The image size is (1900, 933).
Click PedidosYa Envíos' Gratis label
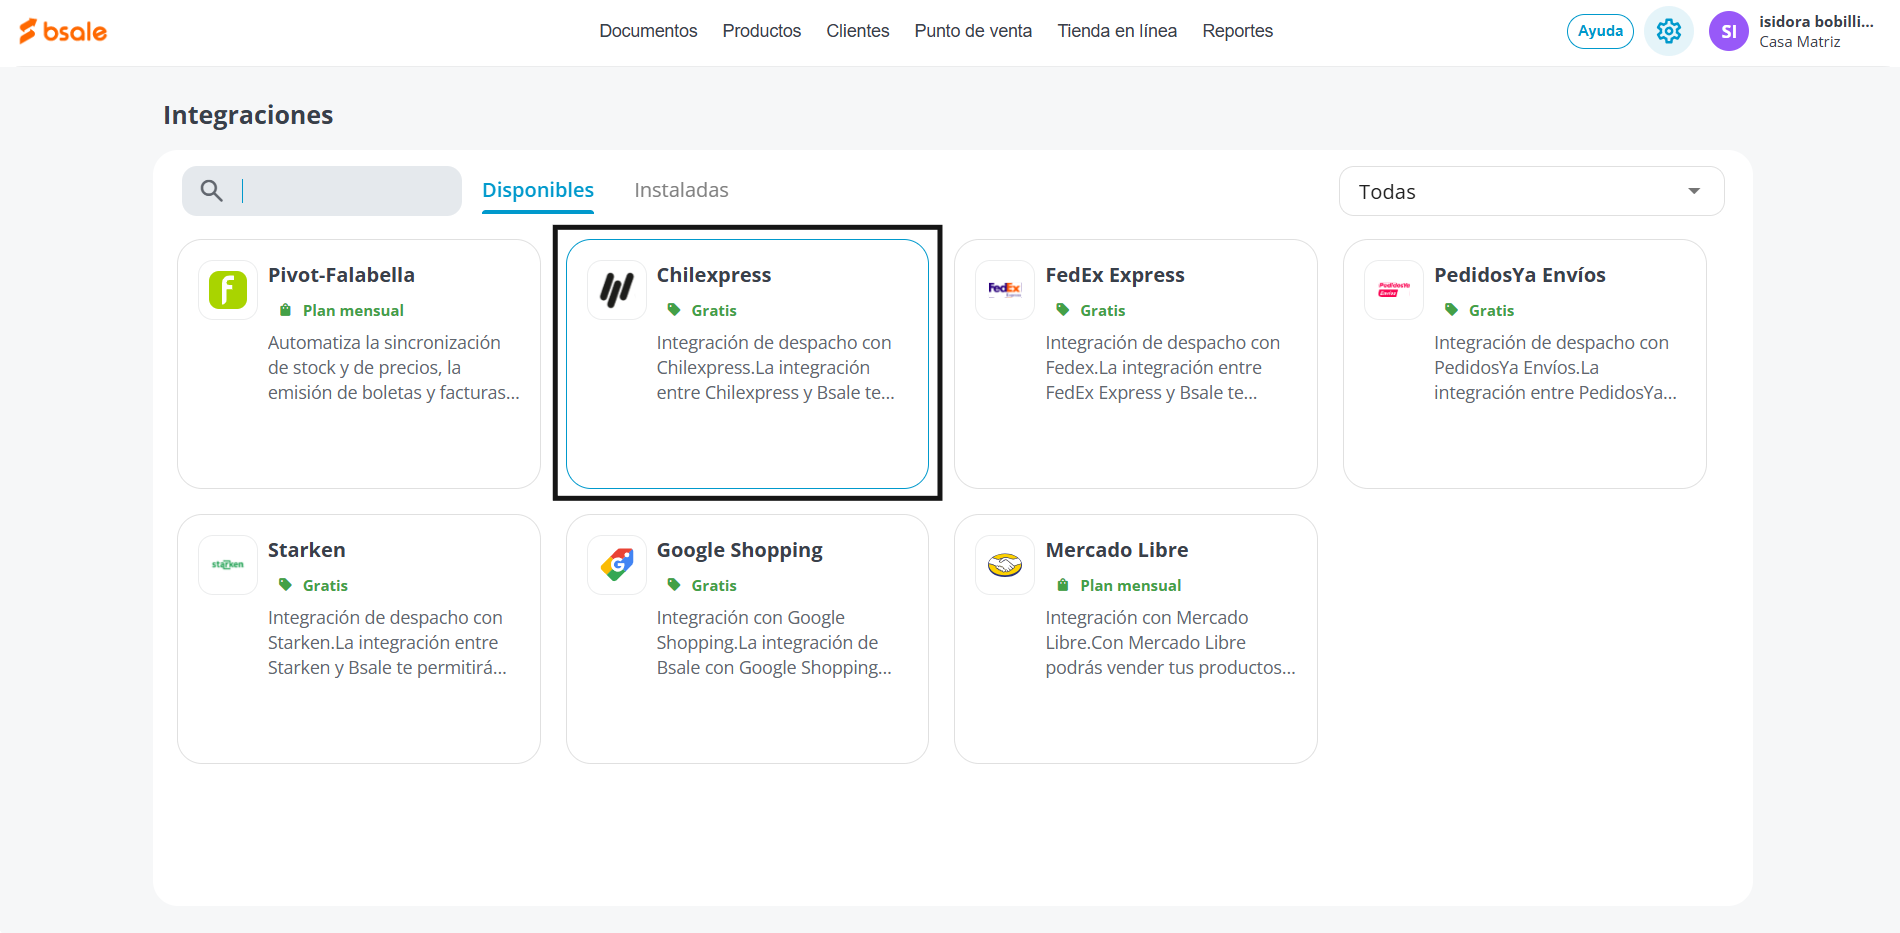(x=1491, y=310)
